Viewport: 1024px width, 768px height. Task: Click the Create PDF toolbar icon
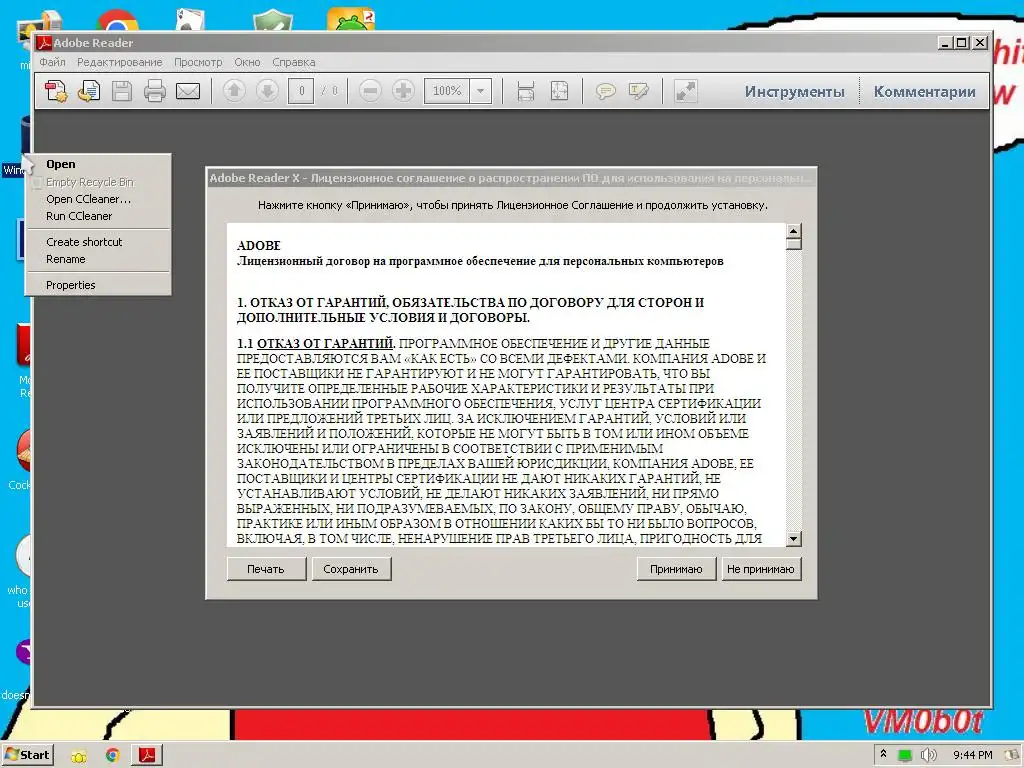click(x=56, y=91)
